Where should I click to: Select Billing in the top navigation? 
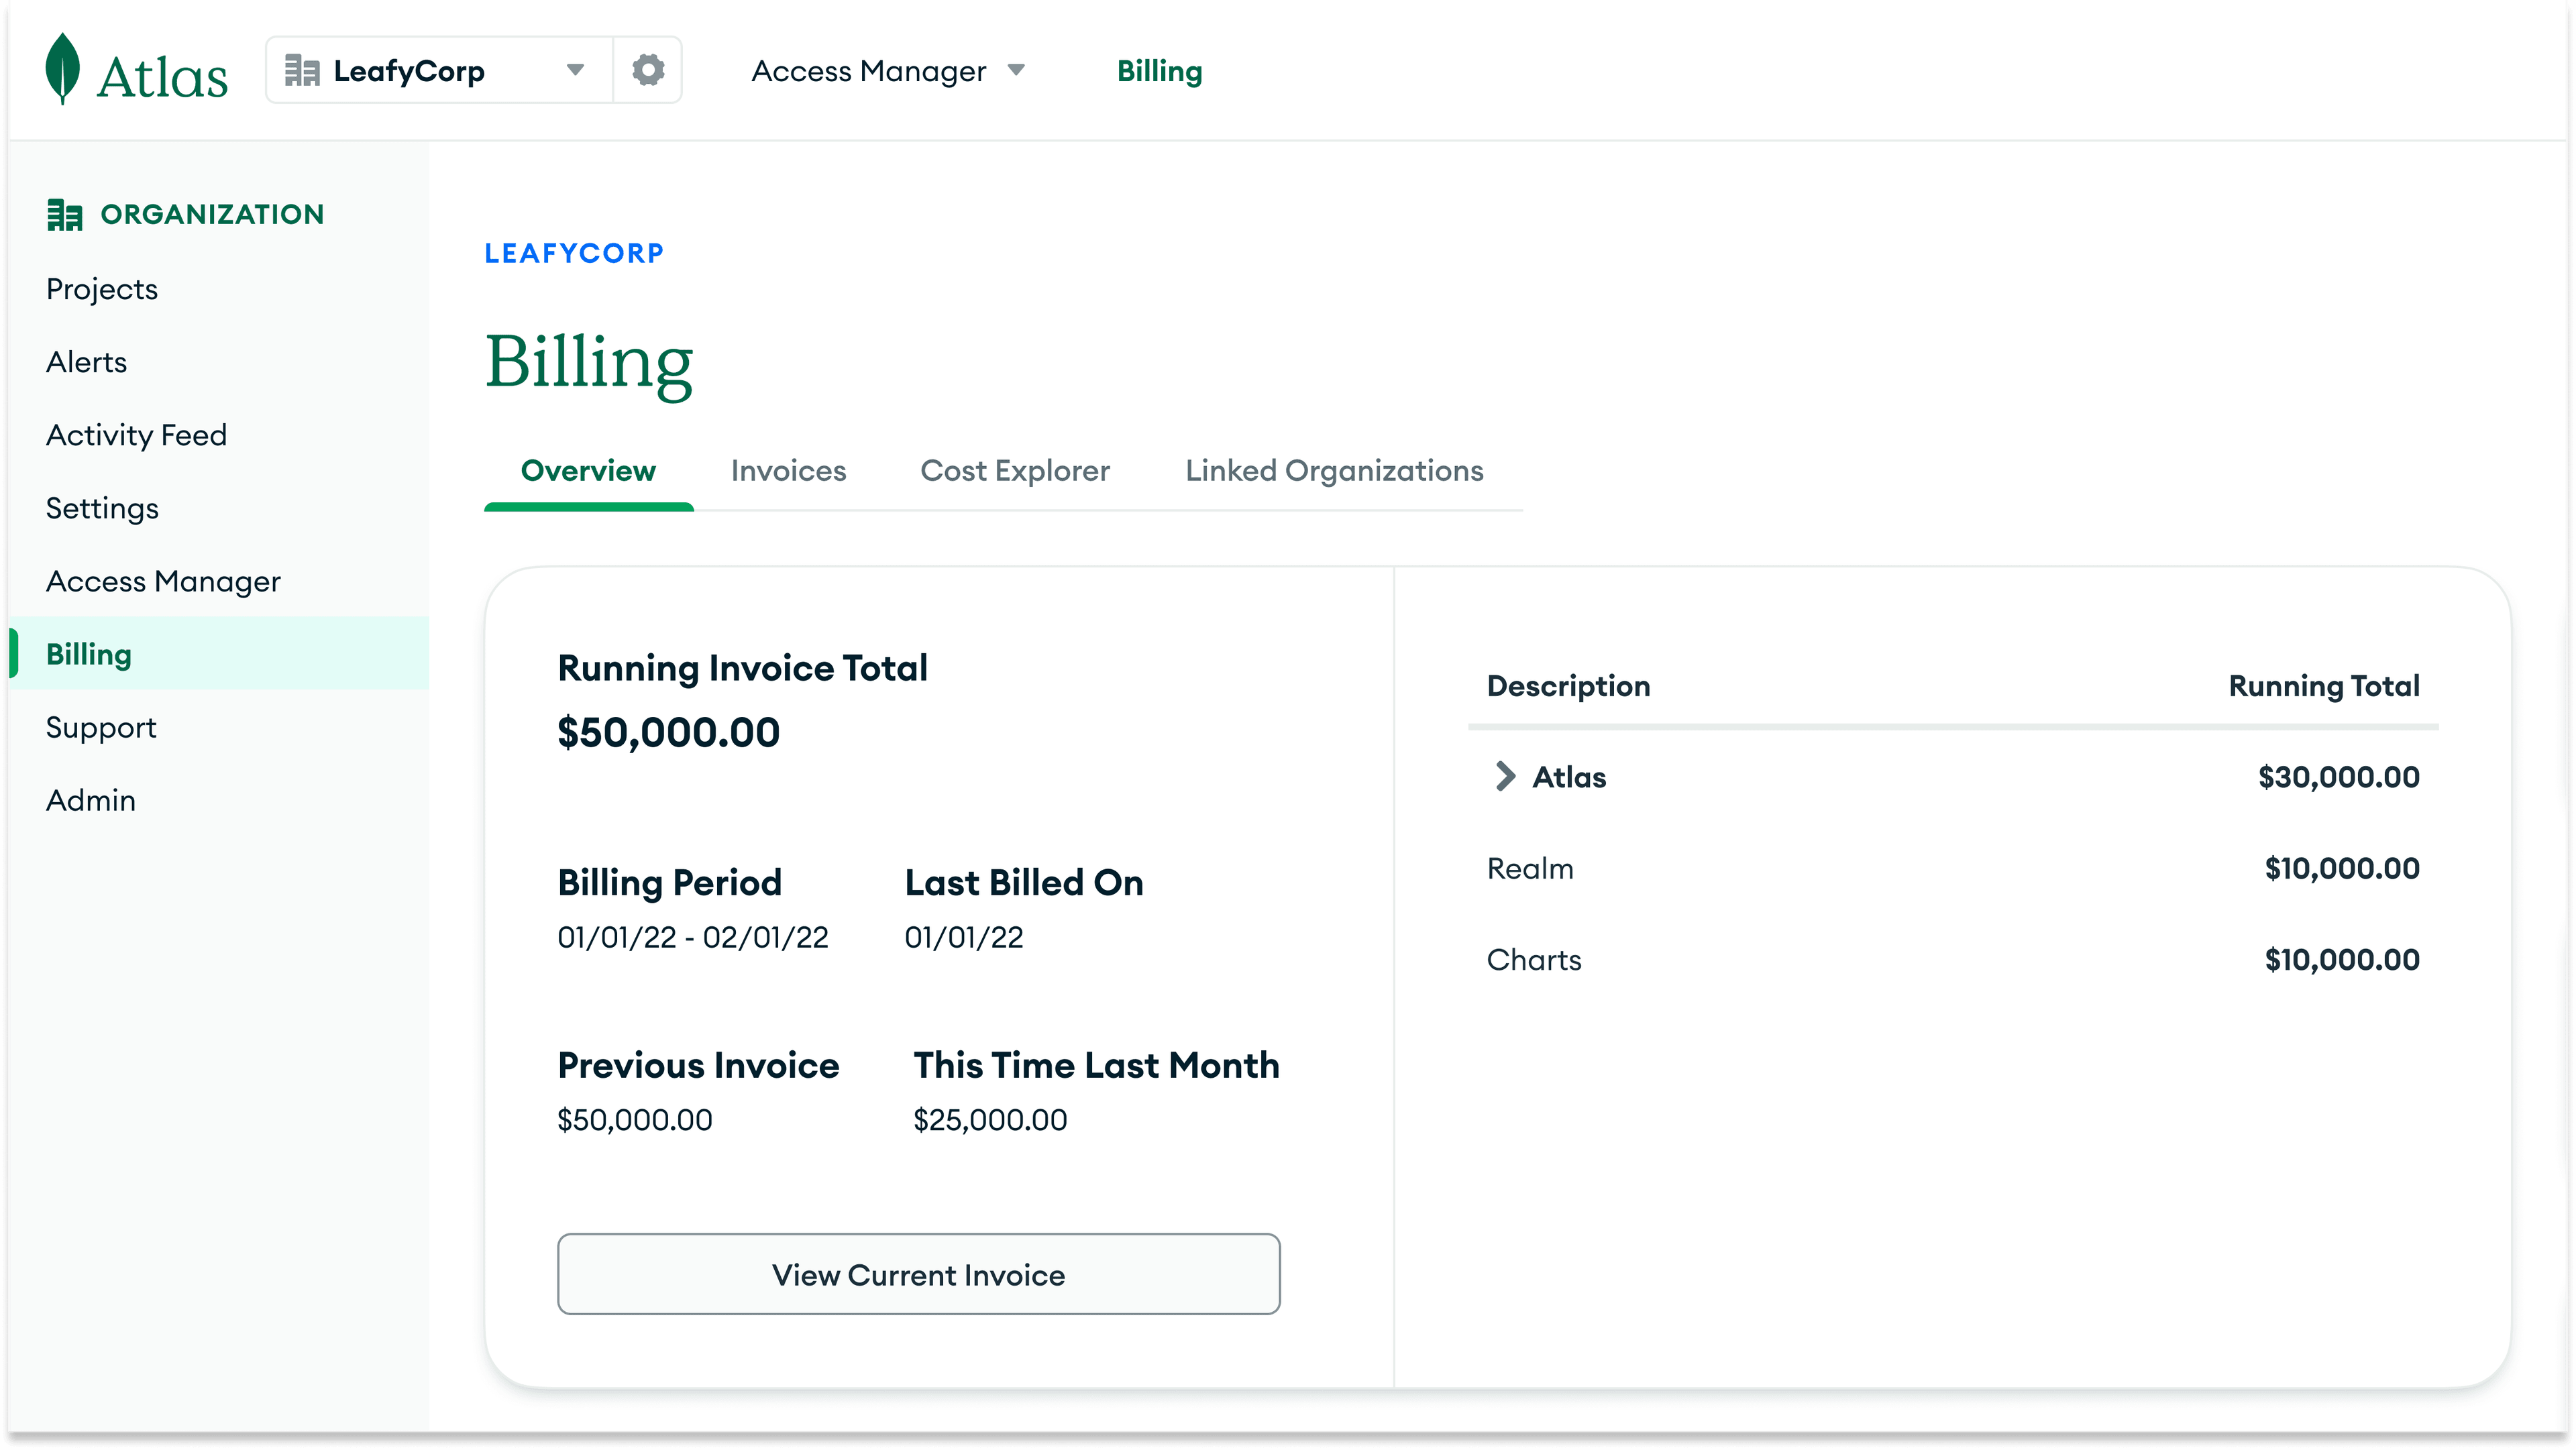tap(1159, 70)
